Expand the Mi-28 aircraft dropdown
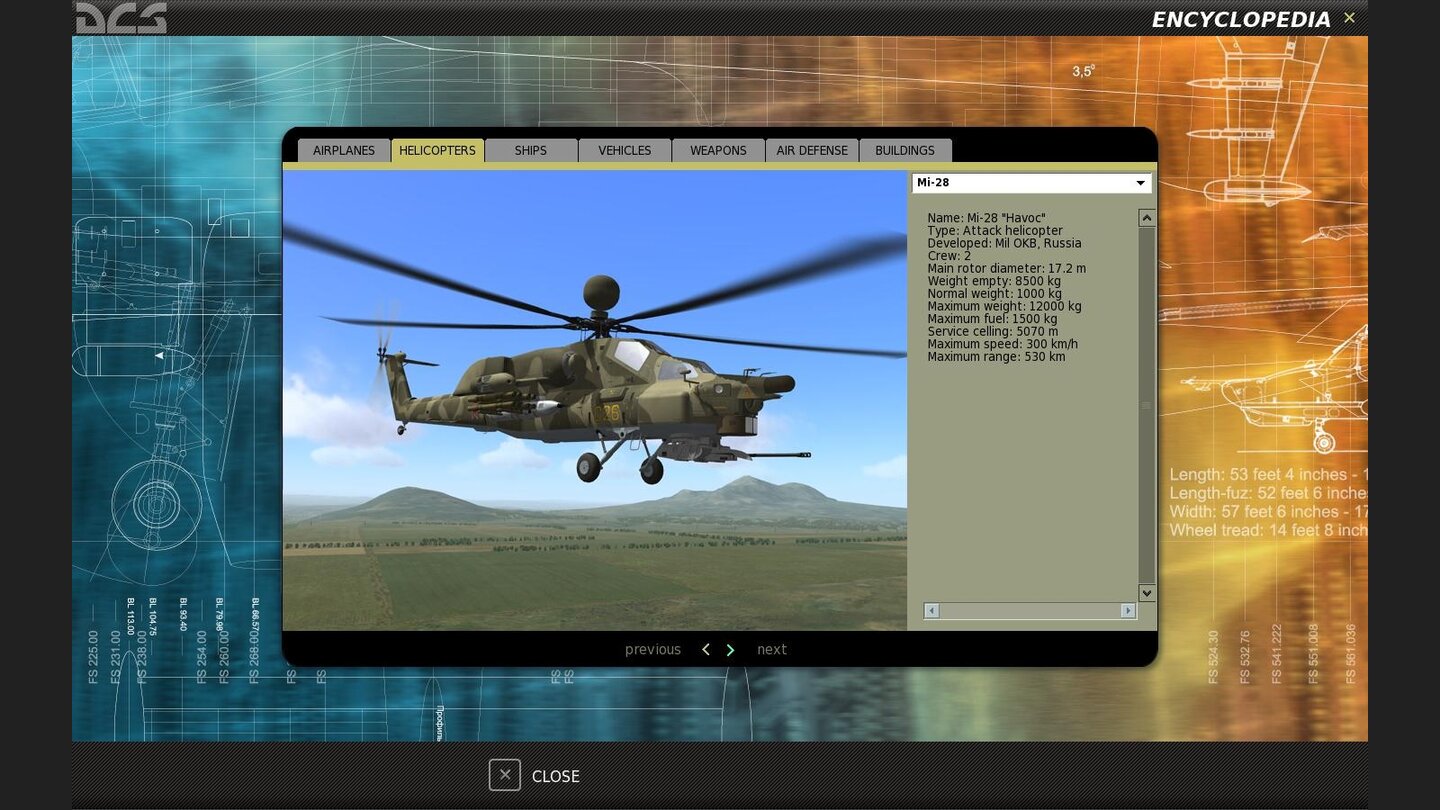Image resolution: width=1440 pixels, height=810 pixels. 1031,183
